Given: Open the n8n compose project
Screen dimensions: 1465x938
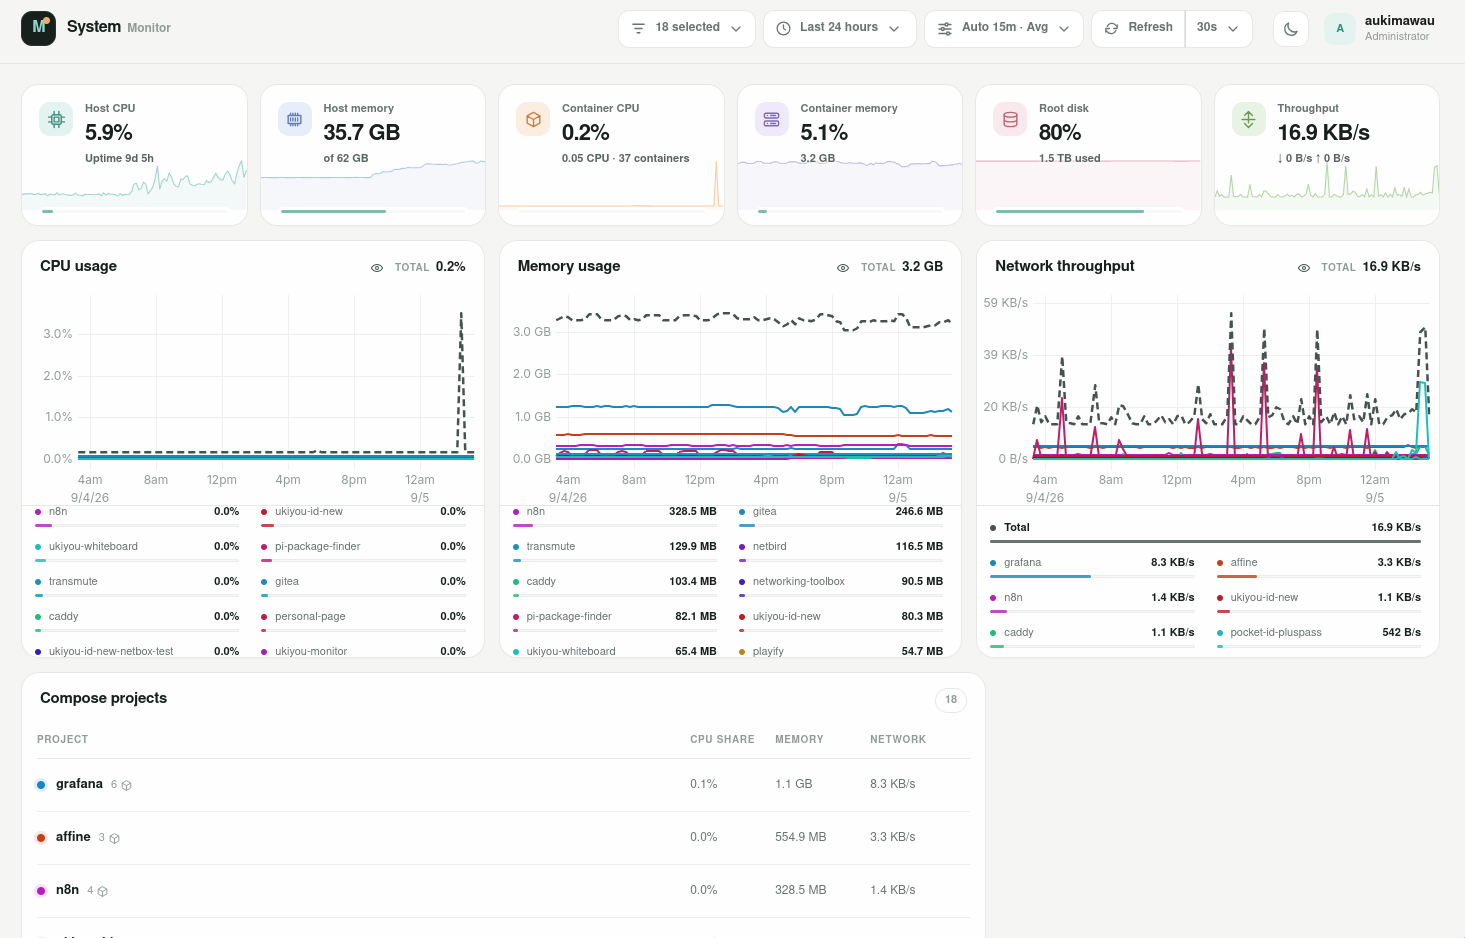Looking at the screenshot, I should pyautogui.click(x=503, y=890).
